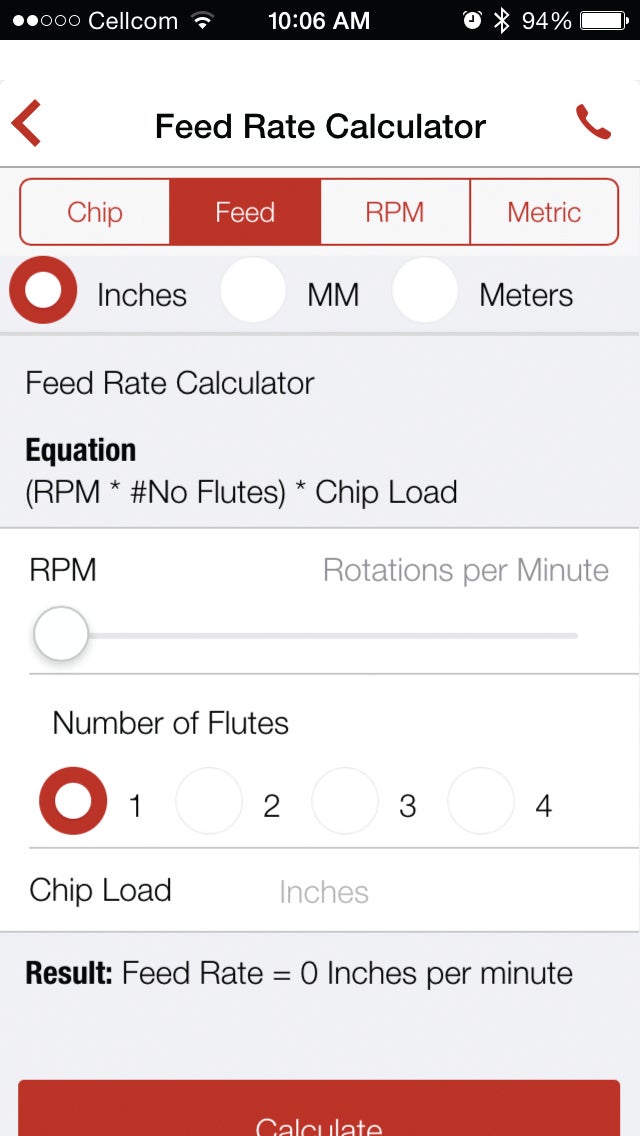This screenshot has height=1136, width=640.
Task: Choose the MM unit radio button
Action: pyautogui.click(x=253, y=290)
